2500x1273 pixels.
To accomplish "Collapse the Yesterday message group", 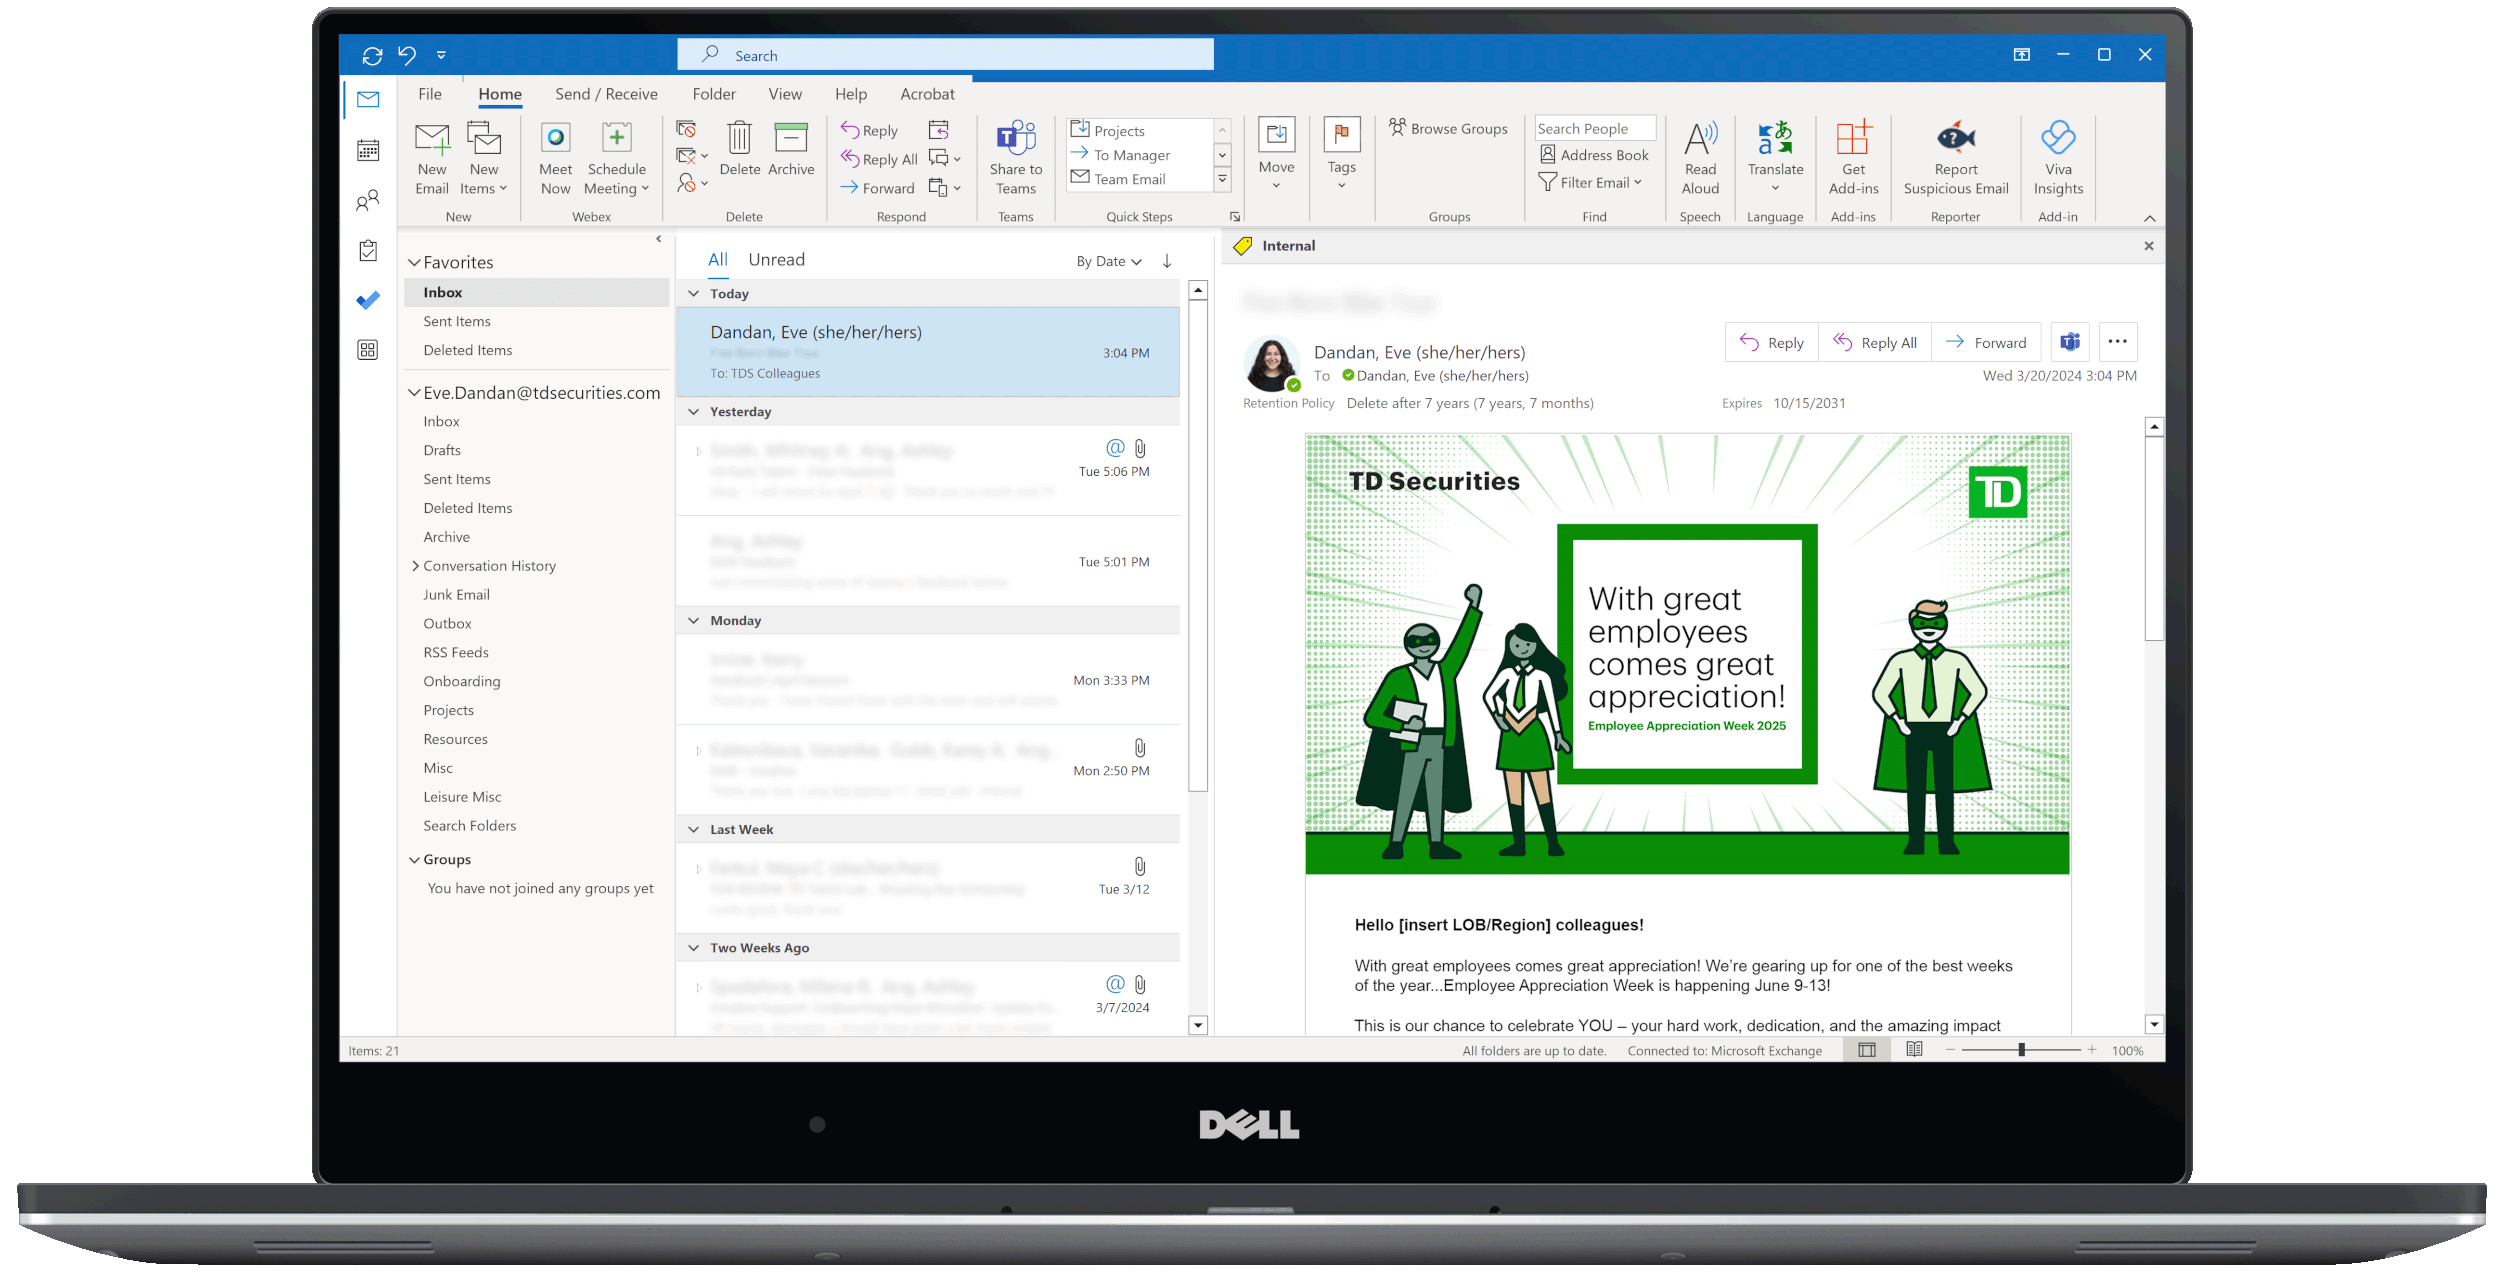I will tap(694, 412).
